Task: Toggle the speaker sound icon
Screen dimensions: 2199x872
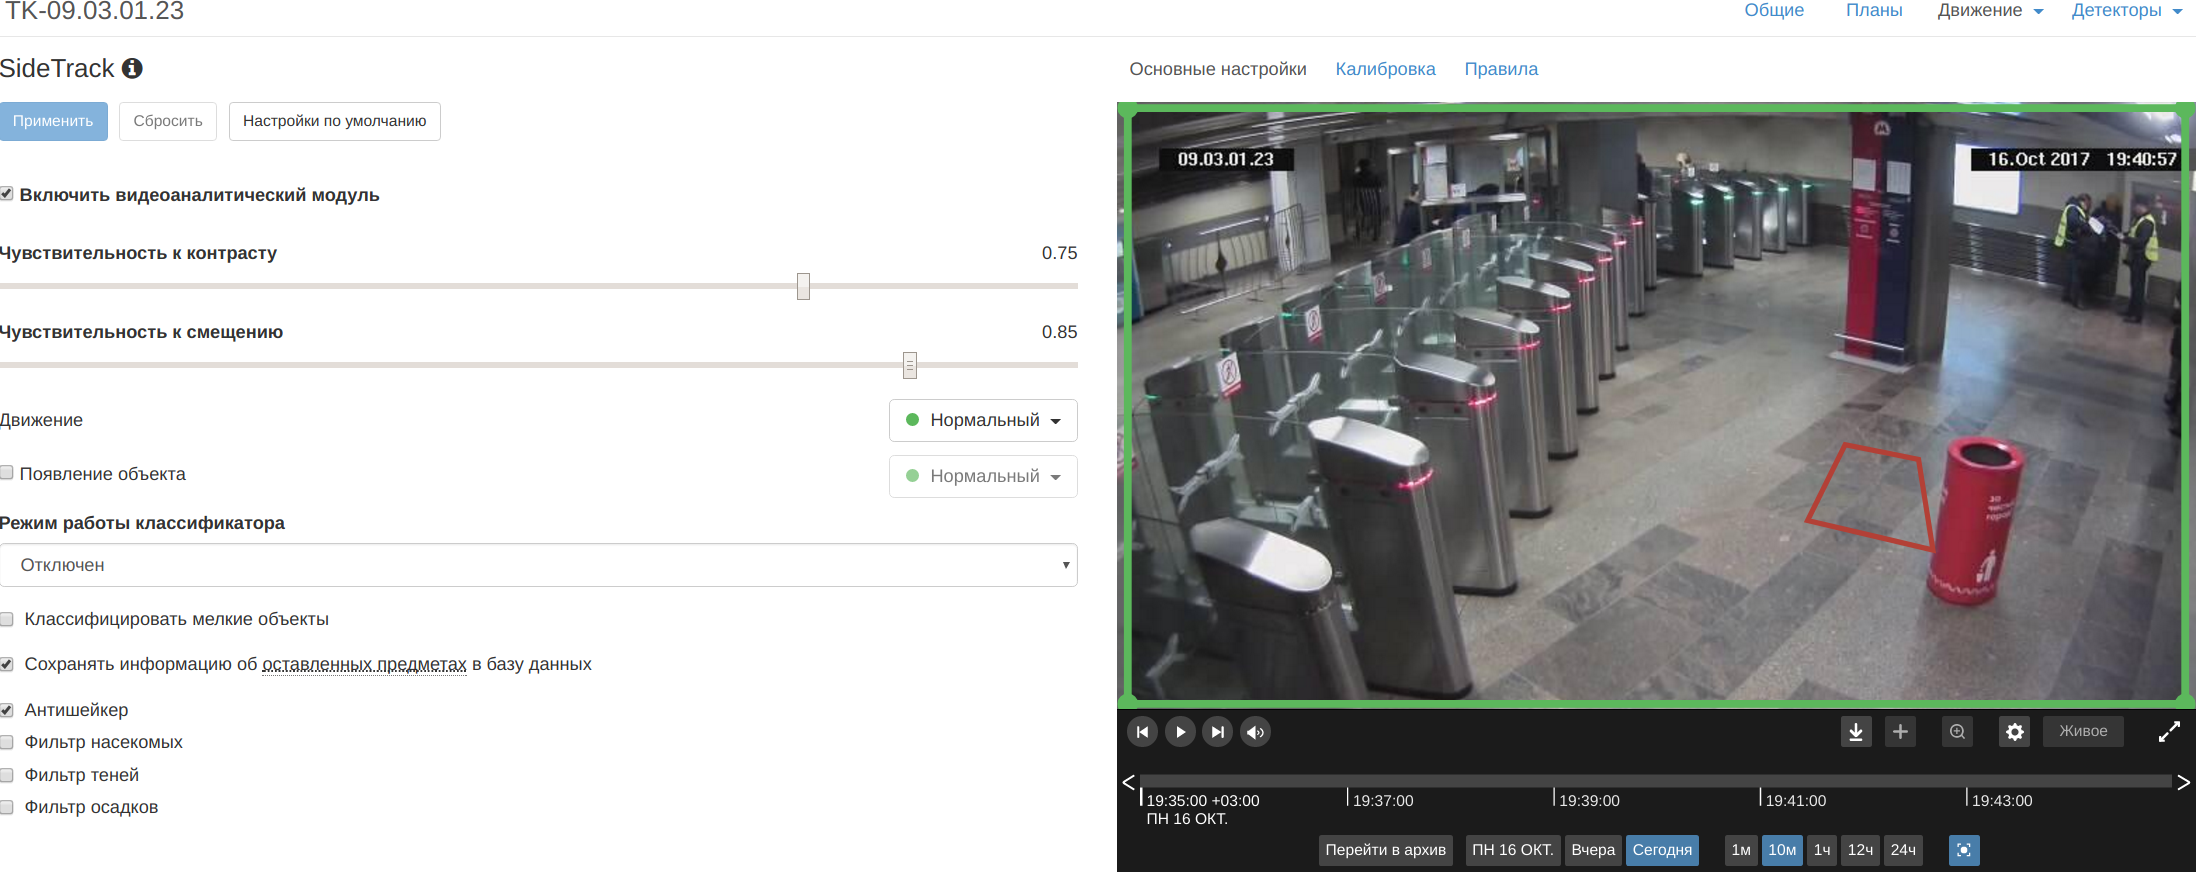Action: pyautogui.click(x=1256, y=732)
